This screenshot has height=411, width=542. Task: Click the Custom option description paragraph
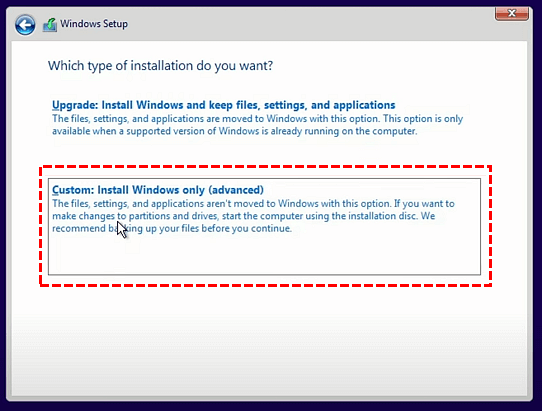[253, 216]
